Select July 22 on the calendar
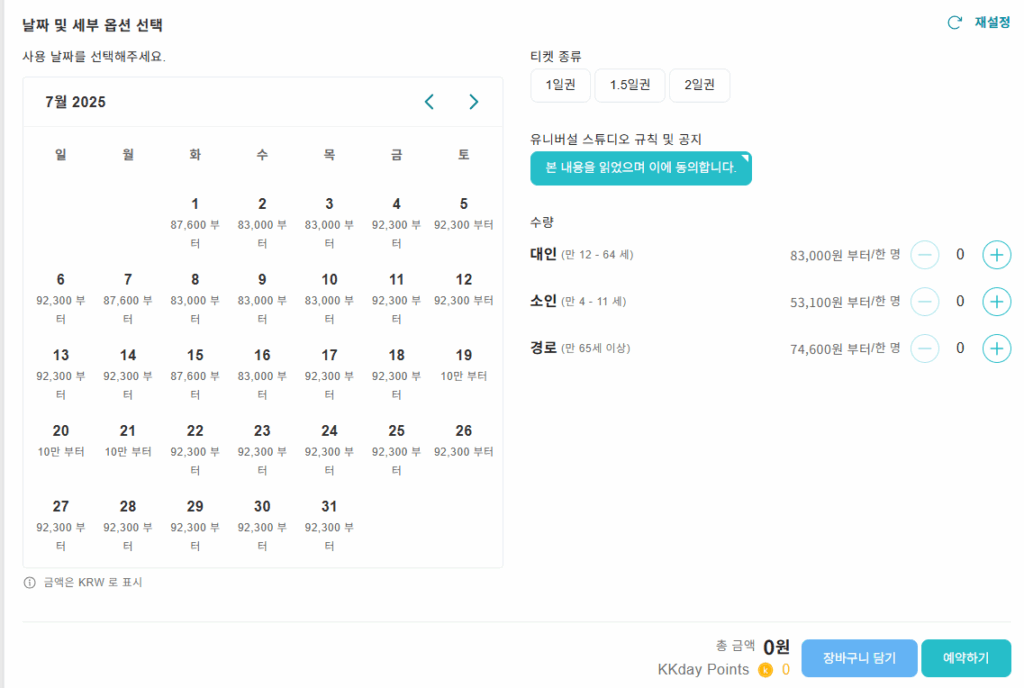The image size is (1024, 688). [195, 450]
